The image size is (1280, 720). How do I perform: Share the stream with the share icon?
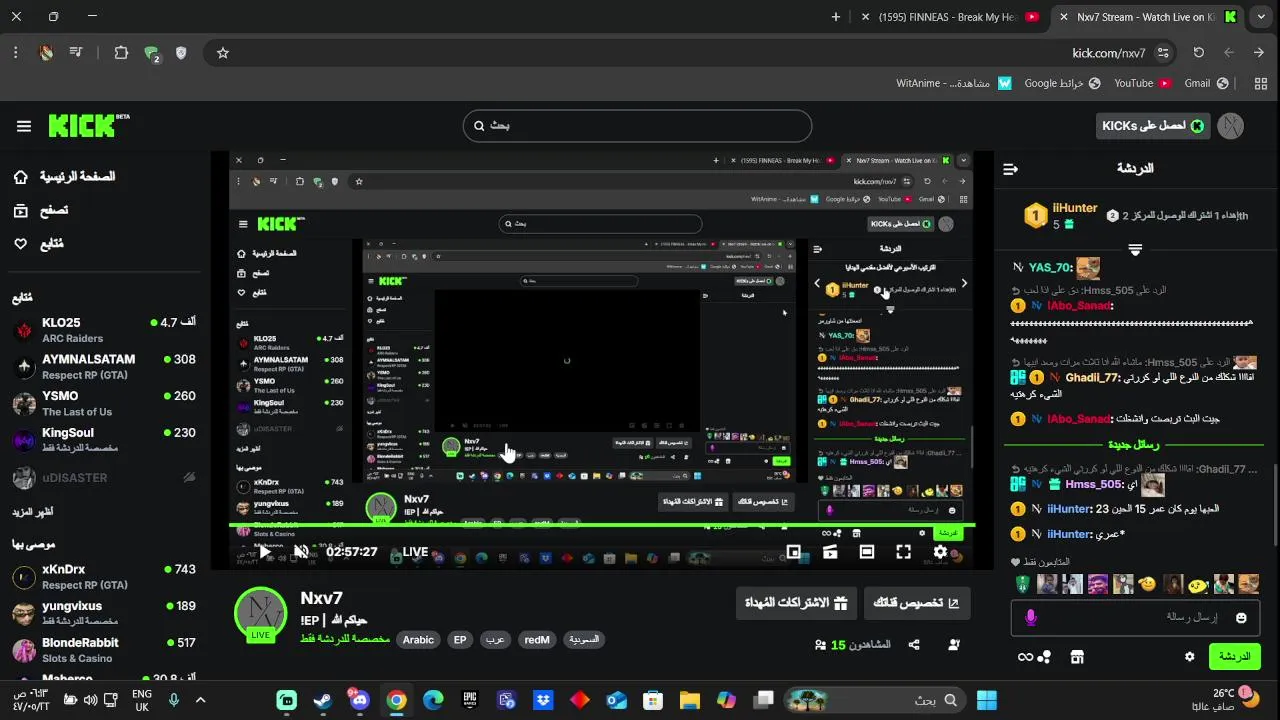click(x=914, y=645)
